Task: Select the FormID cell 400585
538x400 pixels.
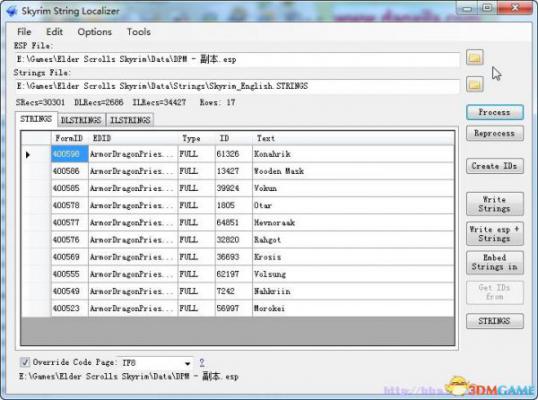Action: pos(70,188)
